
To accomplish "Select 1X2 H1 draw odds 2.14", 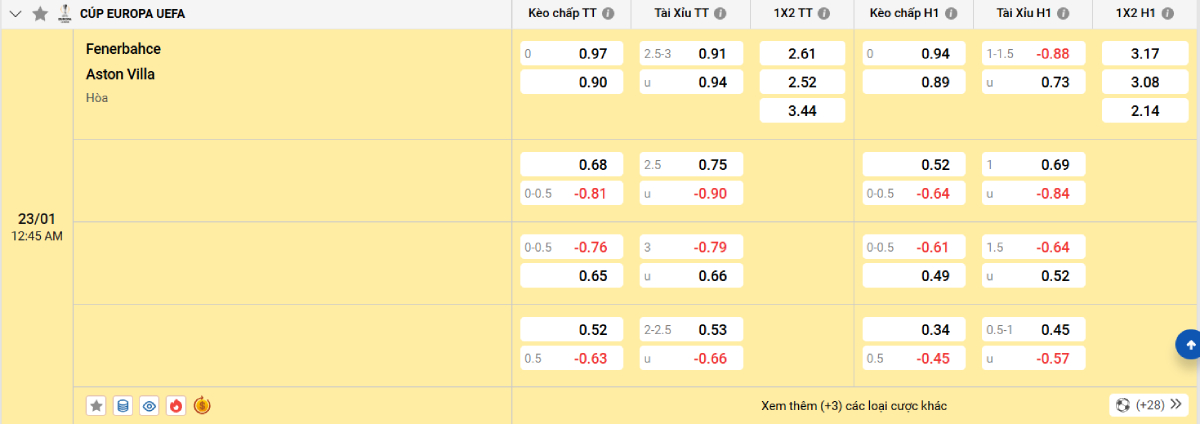I will [x=1144, y=111].
